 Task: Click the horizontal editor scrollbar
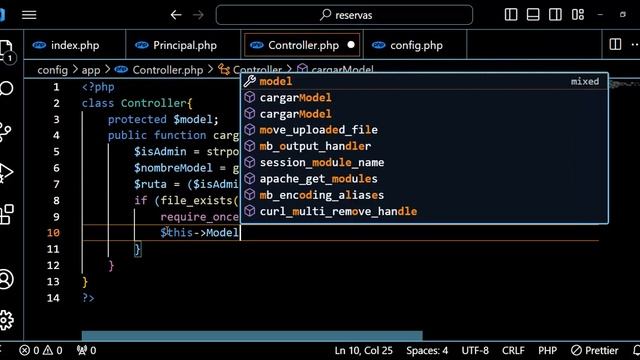coord(252,336)
